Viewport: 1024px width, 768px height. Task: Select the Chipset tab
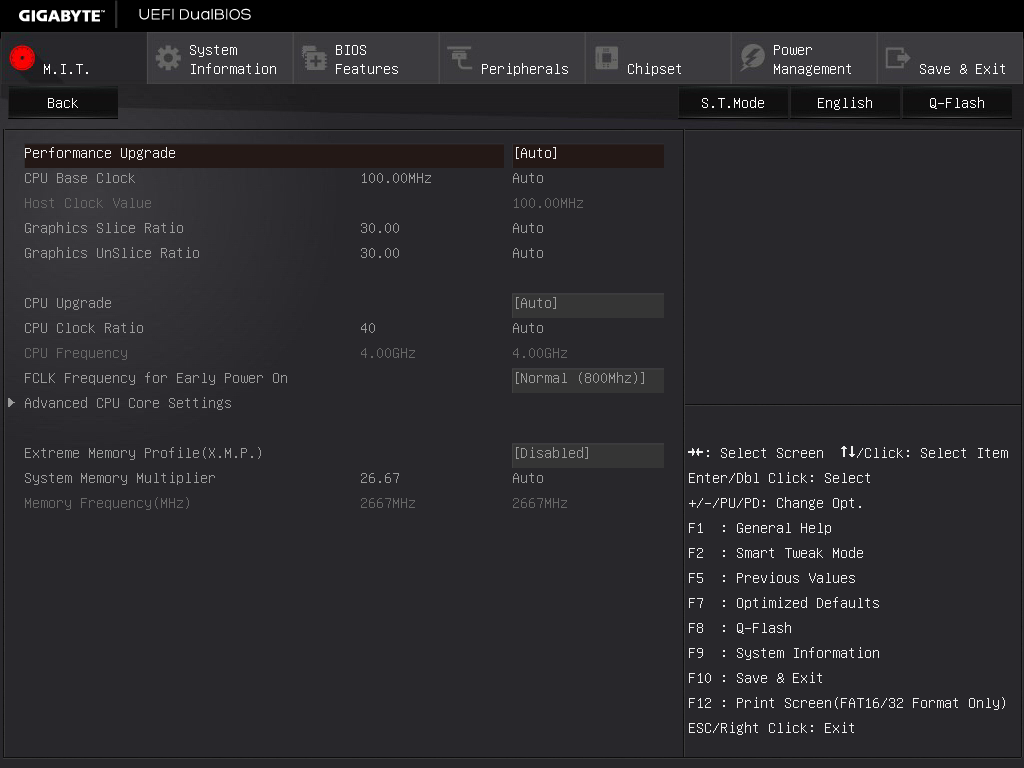click(x=658, y=59)
